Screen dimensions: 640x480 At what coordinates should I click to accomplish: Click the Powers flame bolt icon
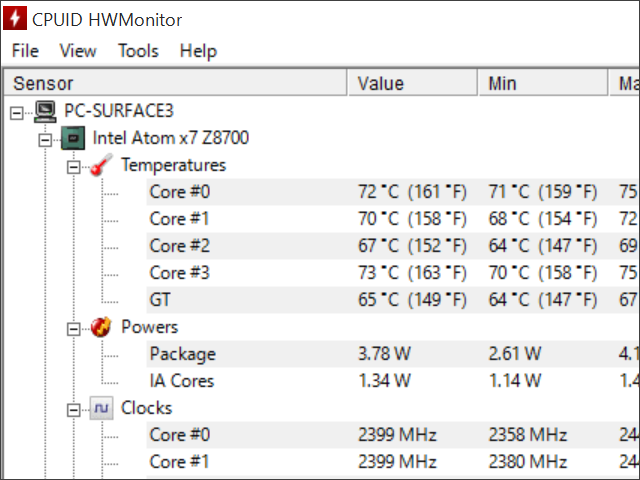pos(101,327)
